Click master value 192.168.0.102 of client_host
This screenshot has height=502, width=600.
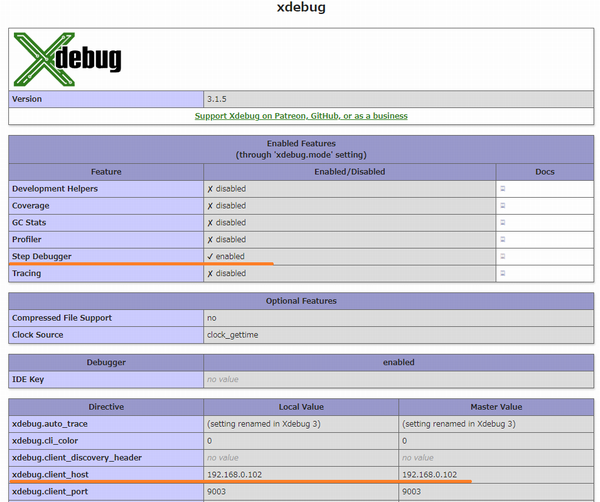429,474
